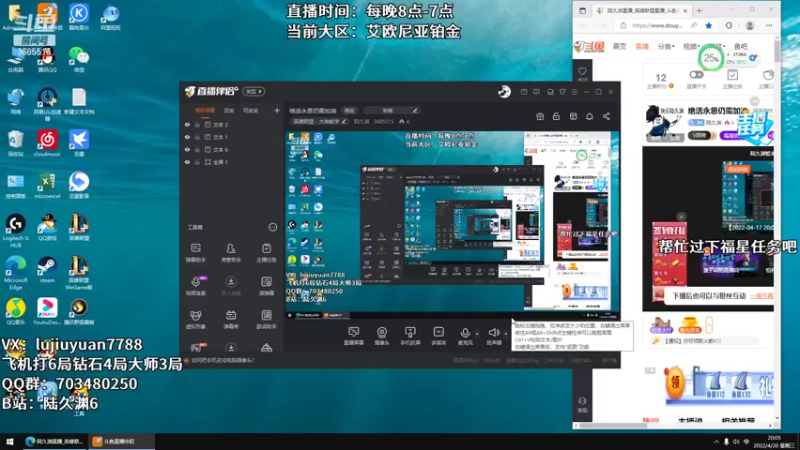
Task: Open Edge three-dot settings menu
Action: [x=769, y=26]
